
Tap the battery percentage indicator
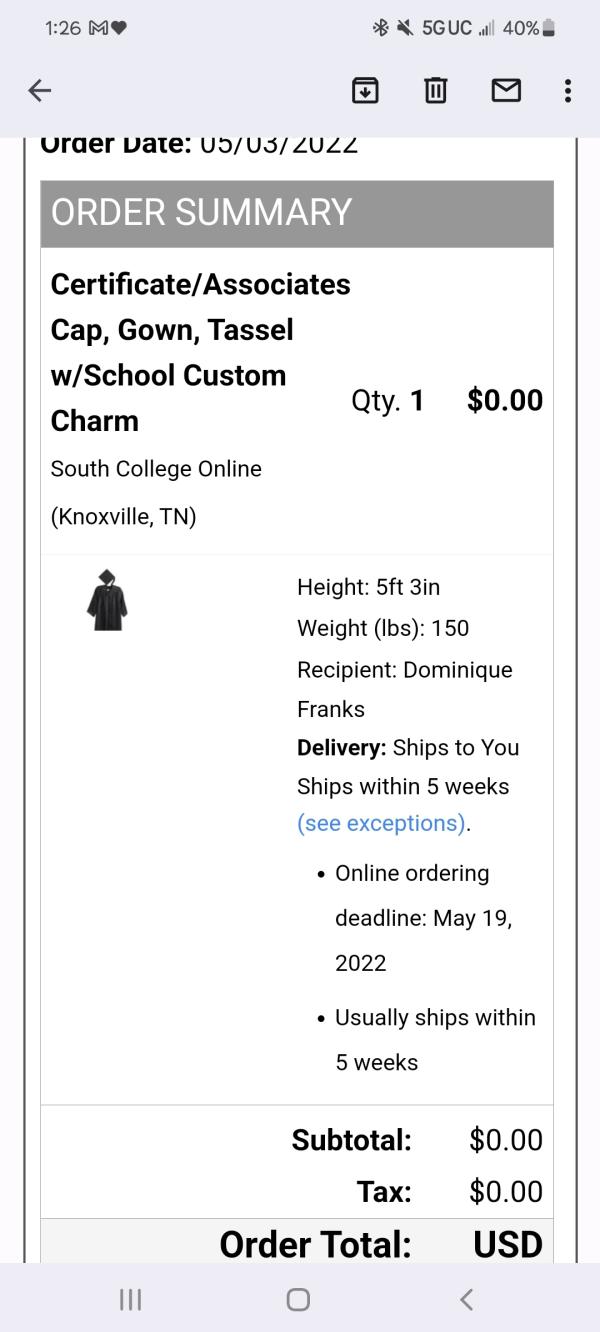529,28
